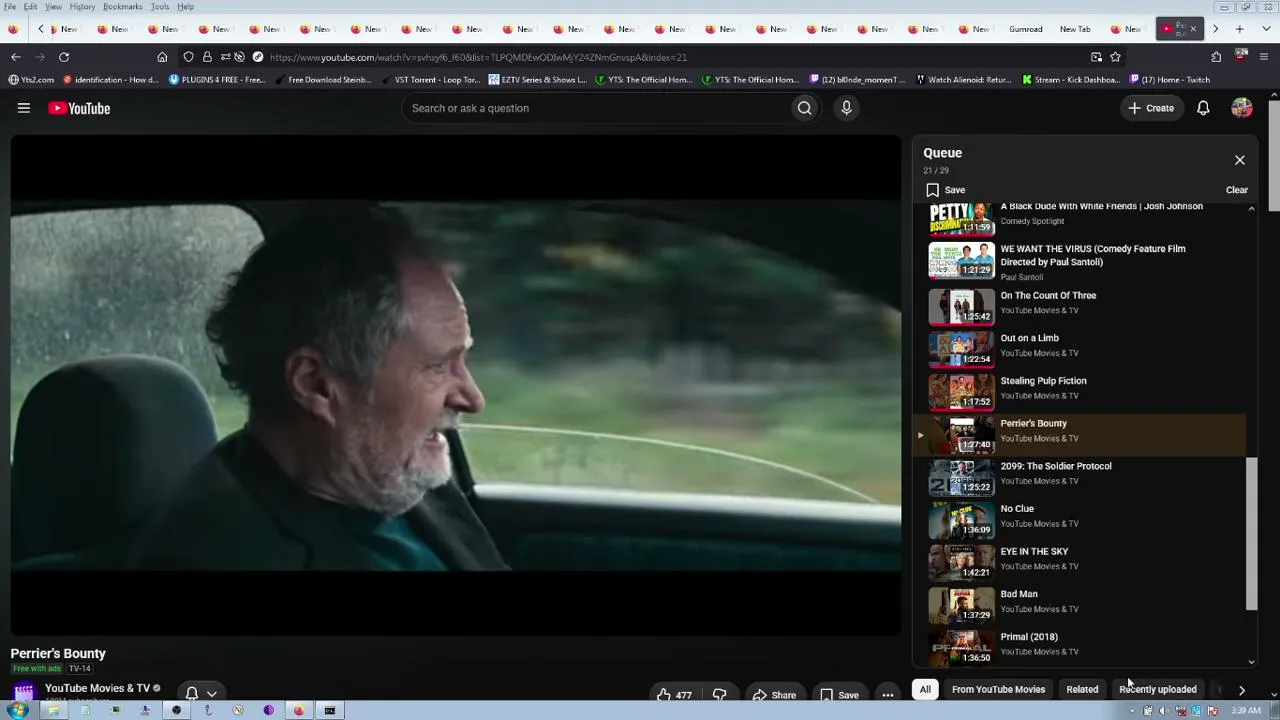Open the Help menu
1280x720 pixels.
click(x=186, y=7)
